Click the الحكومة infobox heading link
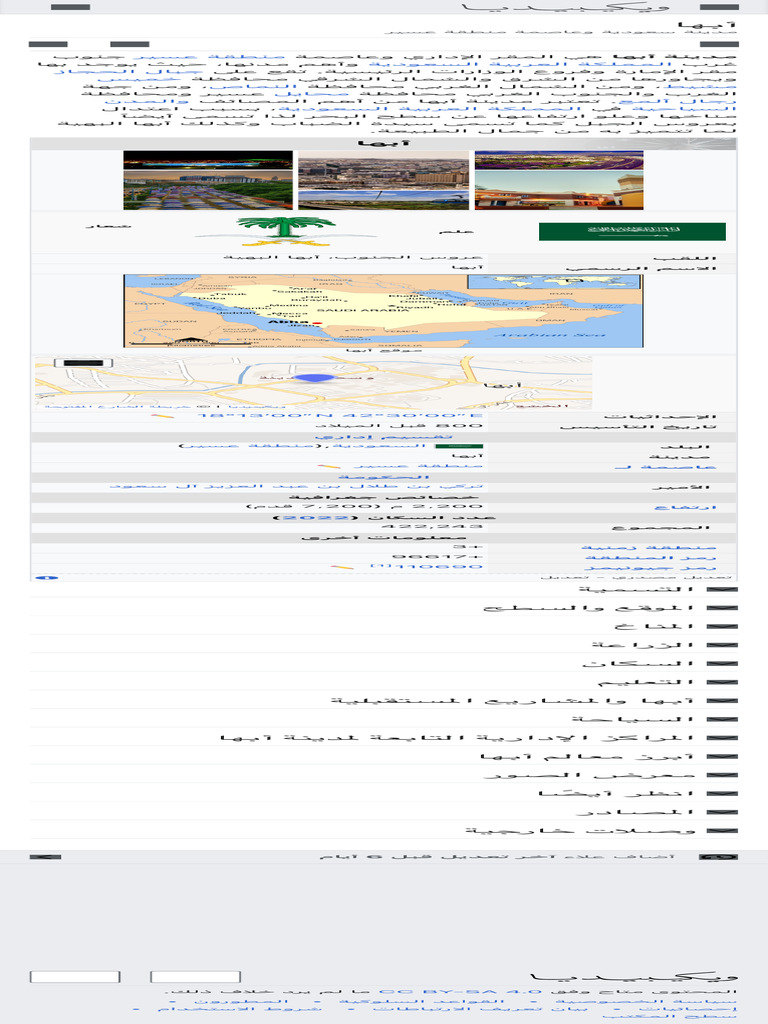 pos(384,477)
